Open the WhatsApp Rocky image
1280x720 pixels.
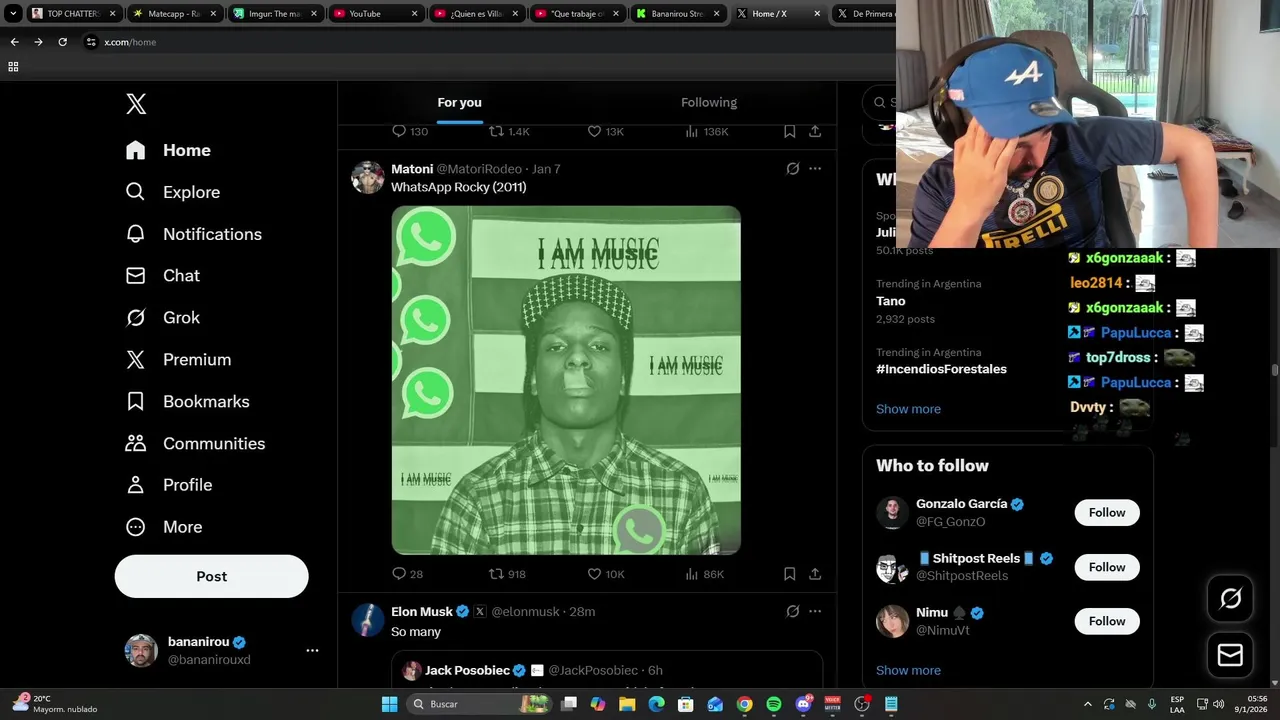(x=566, y=380)
